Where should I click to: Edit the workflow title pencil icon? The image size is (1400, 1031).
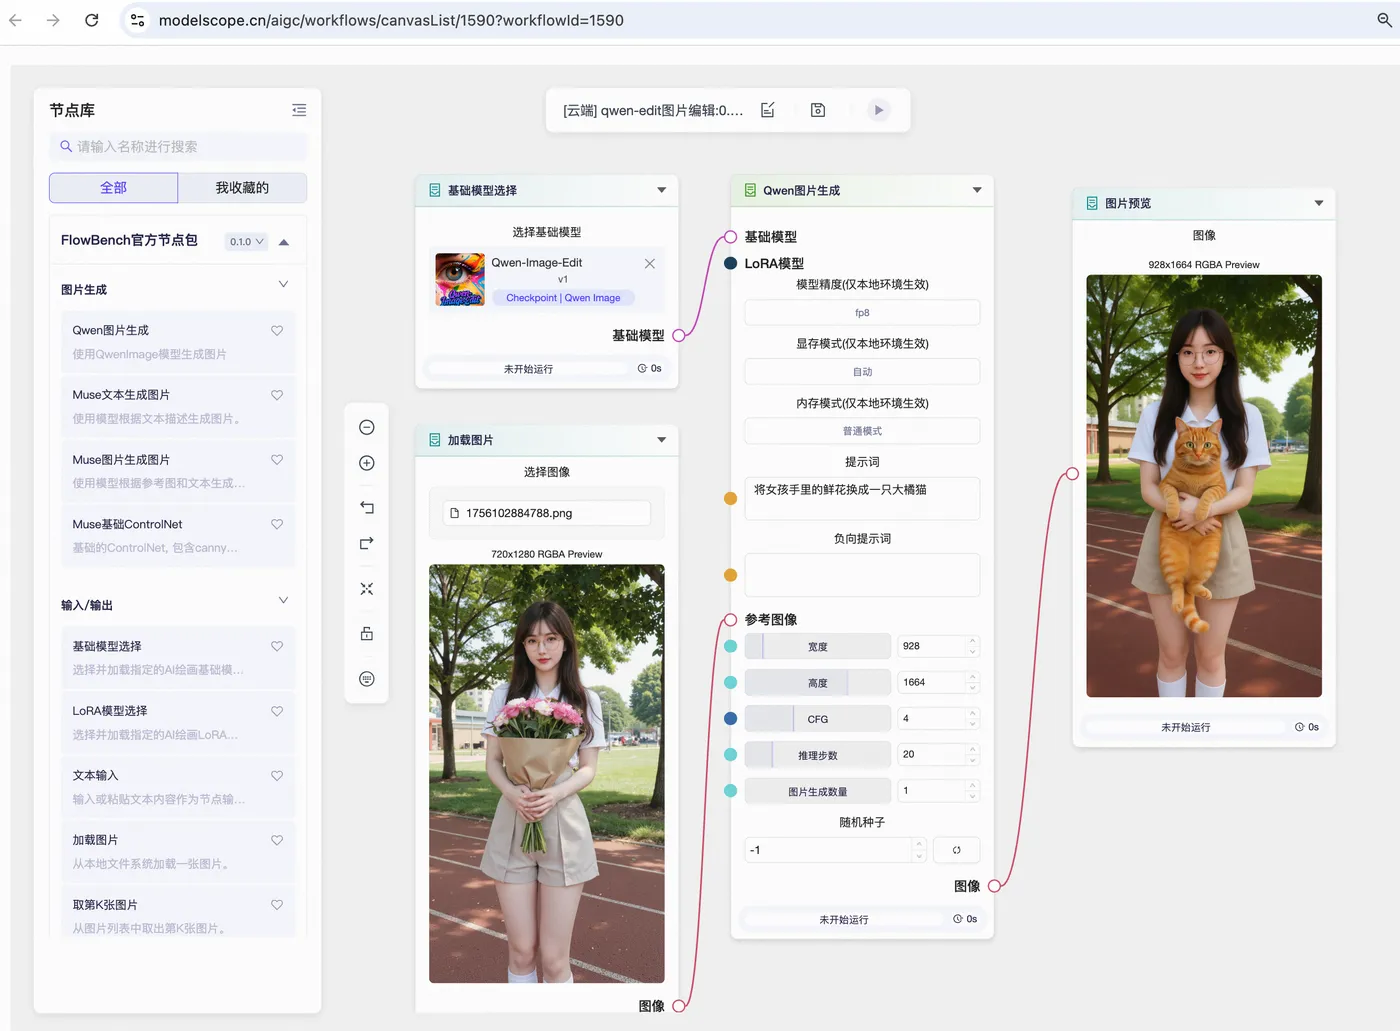[x=768, y=110]
